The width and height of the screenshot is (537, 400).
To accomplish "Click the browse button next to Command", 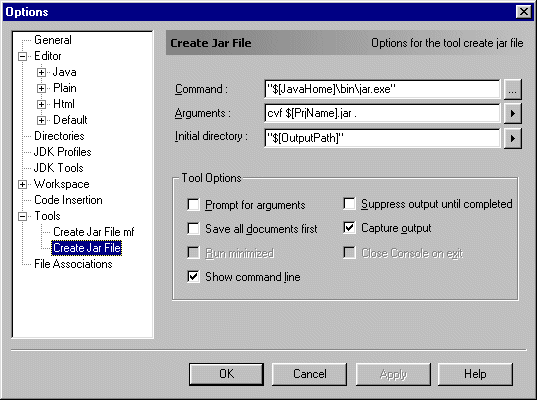I will (512, 89).
